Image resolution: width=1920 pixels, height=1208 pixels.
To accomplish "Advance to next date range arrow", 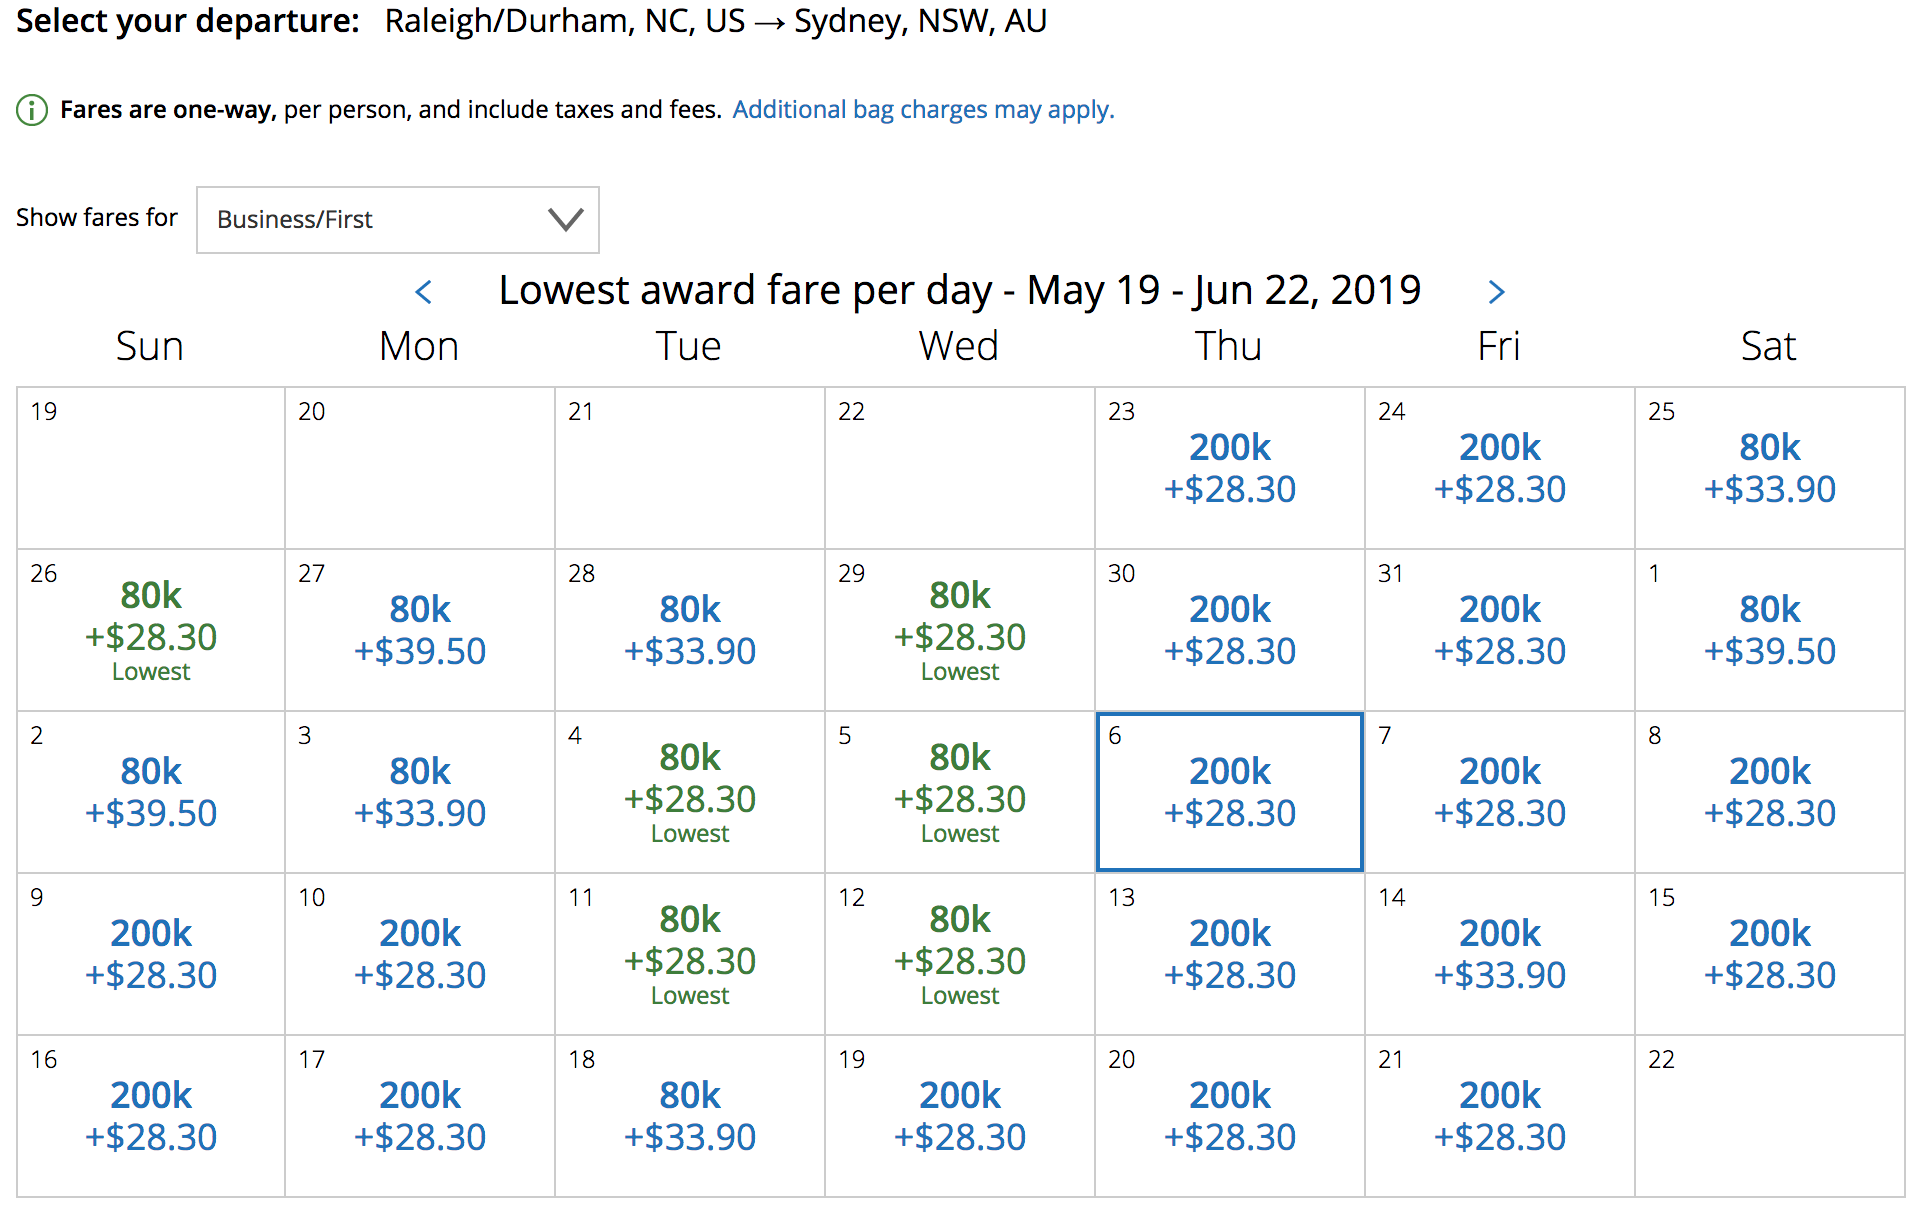I will tap(1496, 292).
